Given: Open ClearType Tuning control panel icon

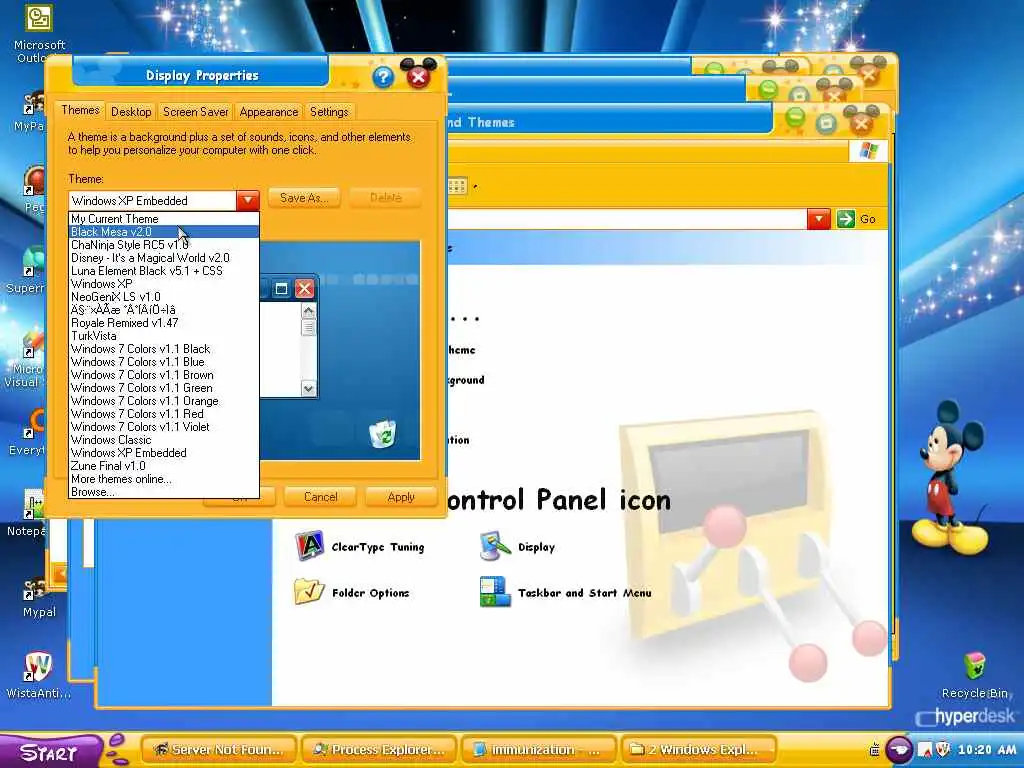Looking at the screenshot, I should pyautogui.click(x=359, y=547).
